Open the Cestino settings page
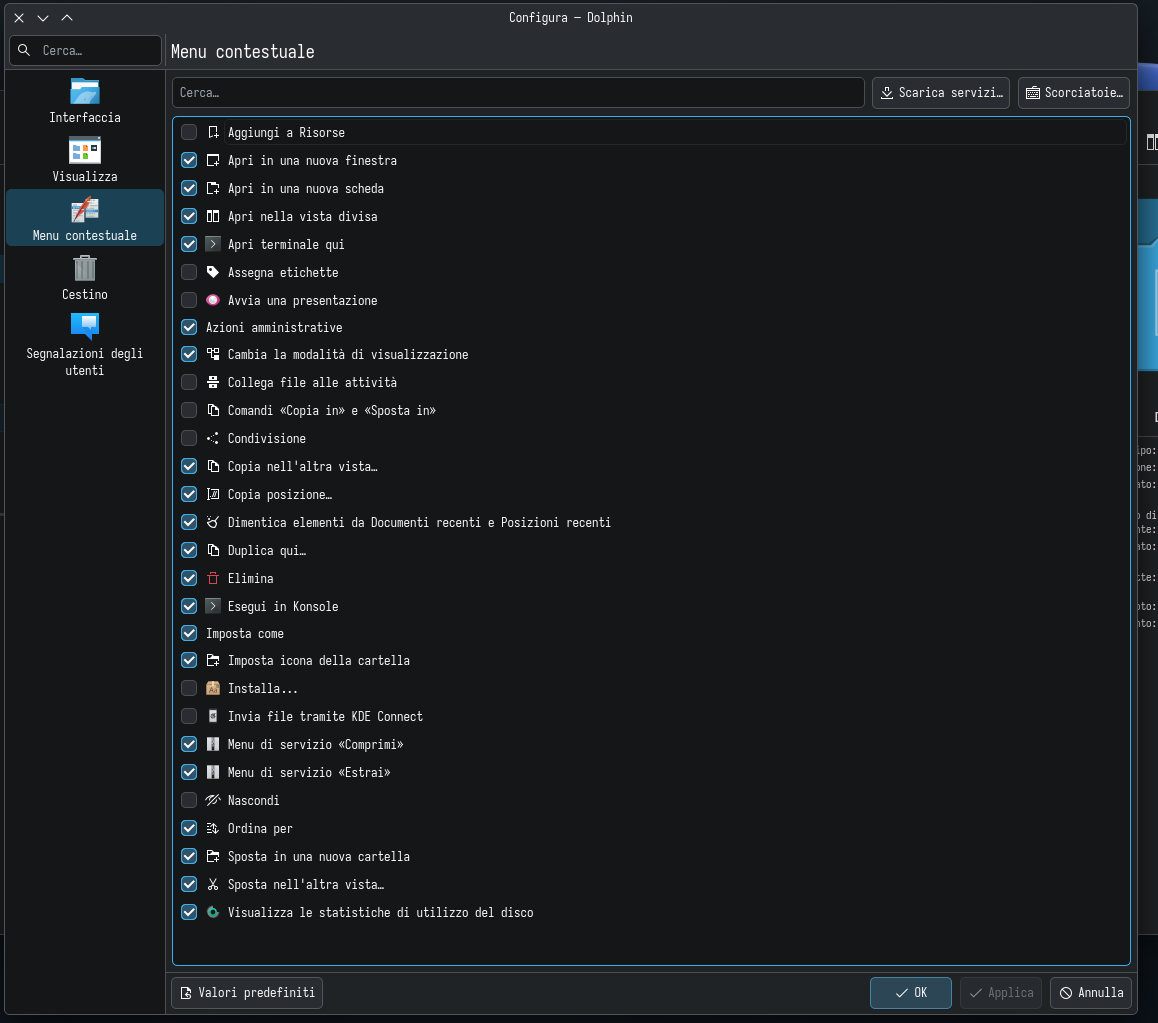 point(85,278)
